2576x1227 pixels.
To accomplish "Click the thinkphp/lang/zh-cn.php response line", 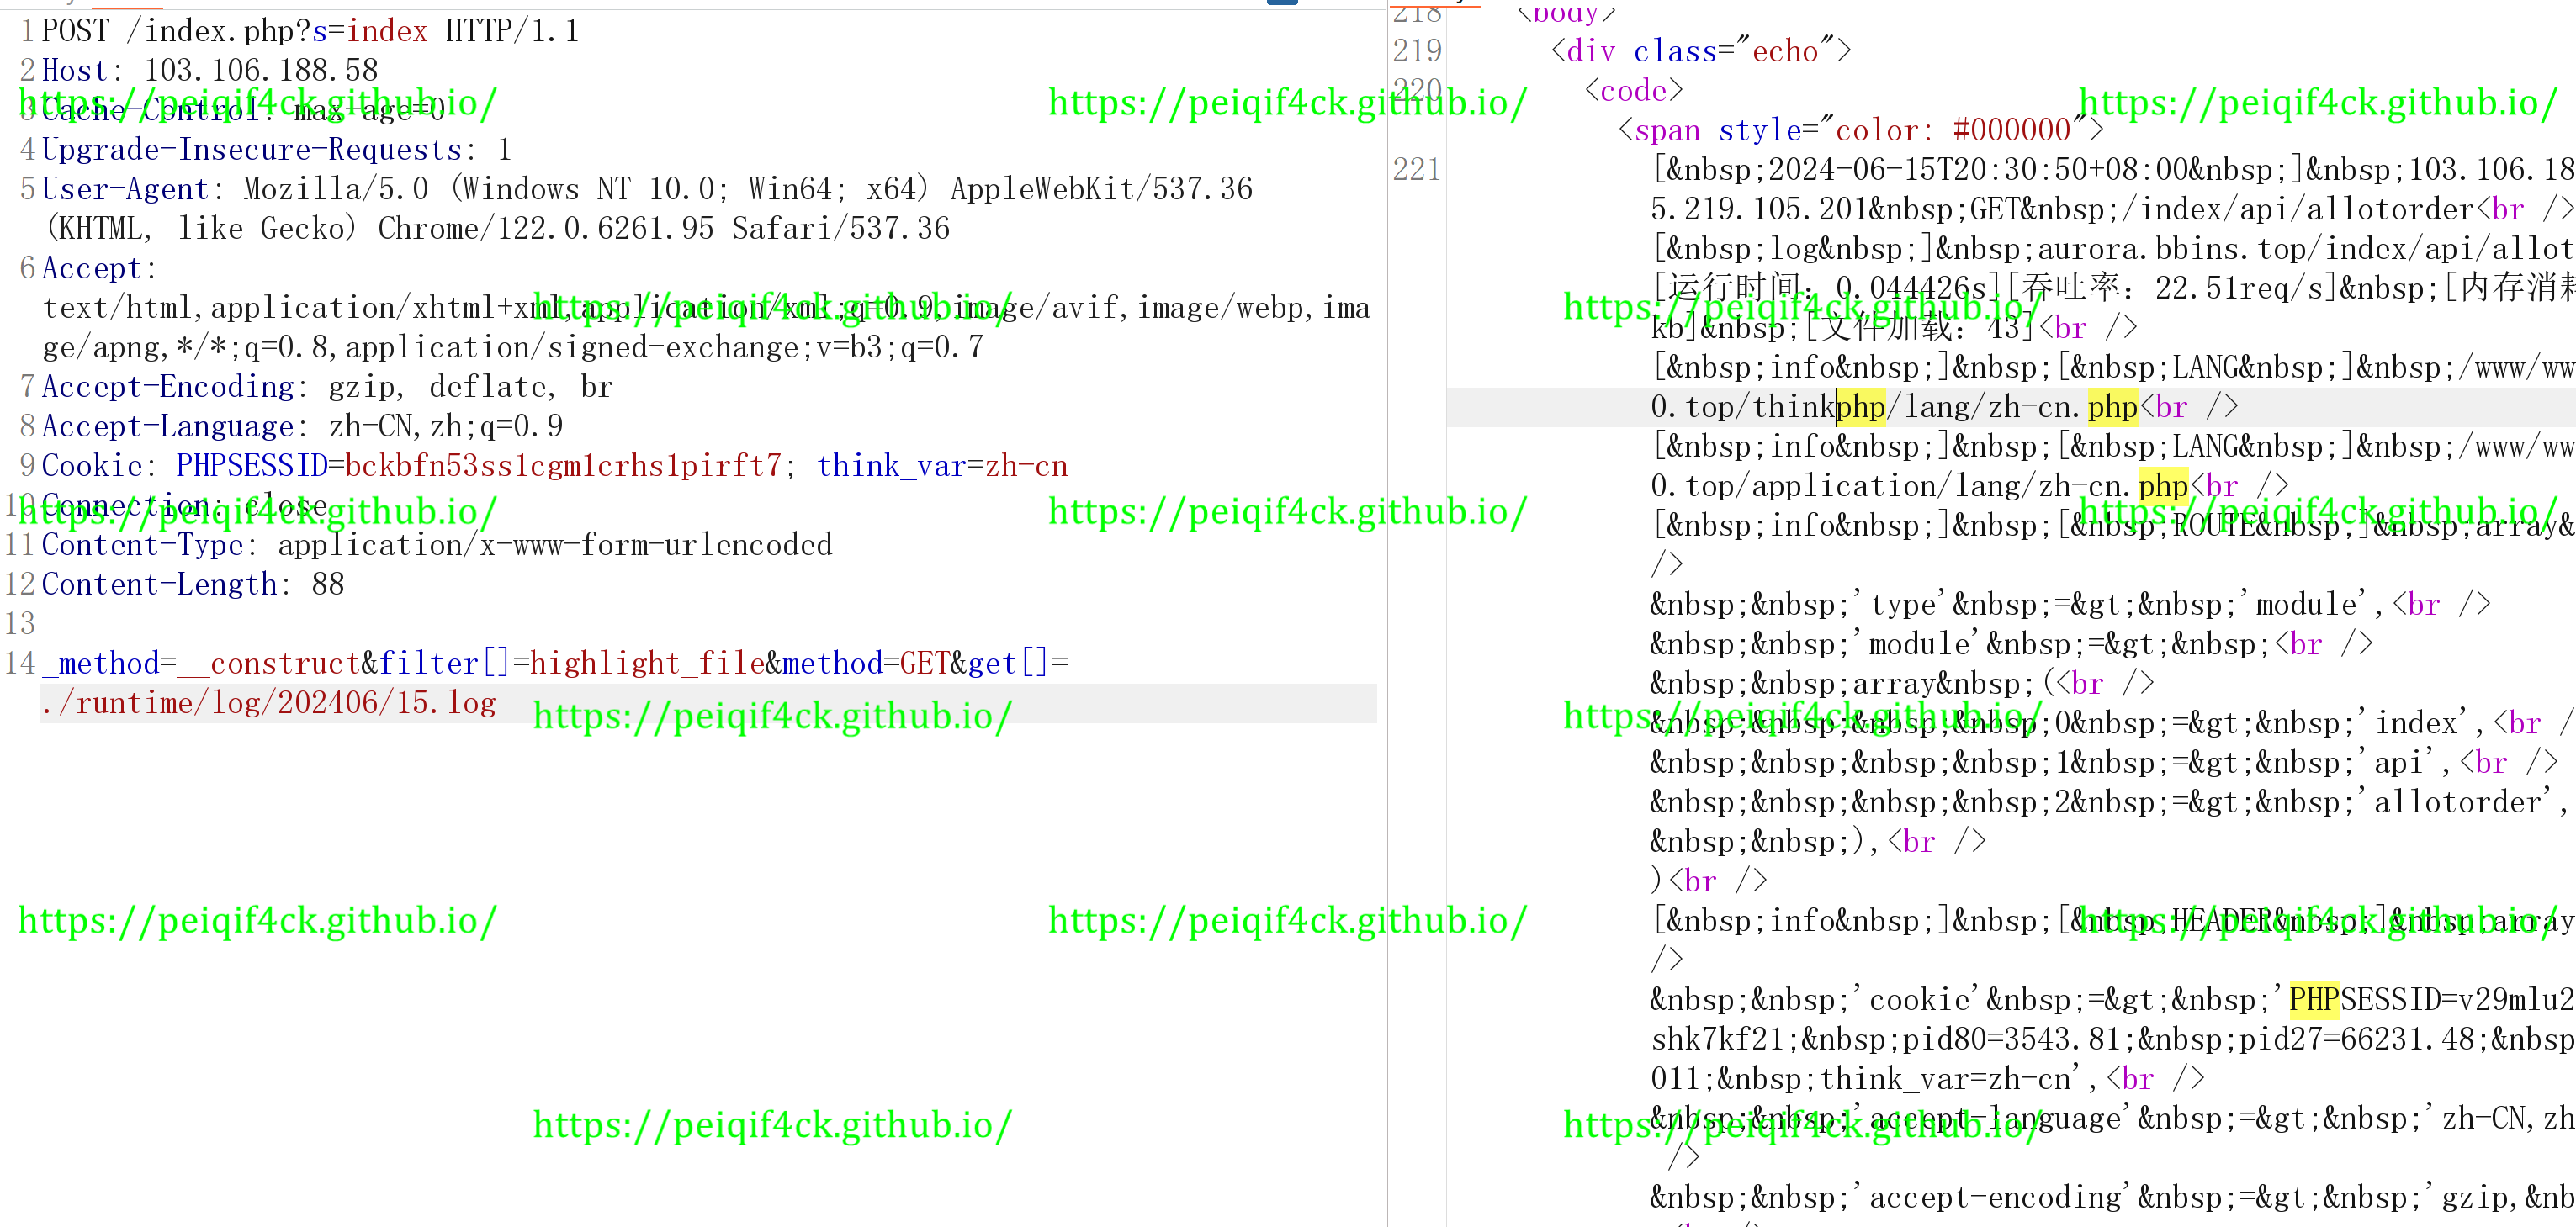I will (1945, 407).
